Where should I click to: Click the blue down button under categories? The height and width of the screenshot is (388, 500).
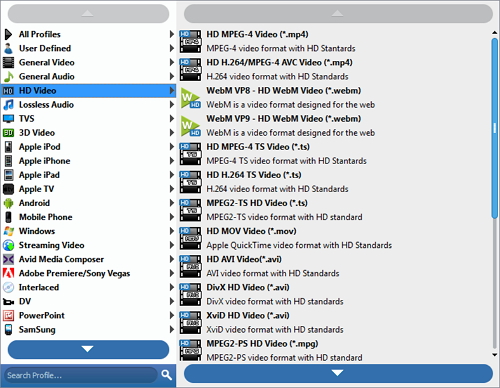click(x=88, y=349)
